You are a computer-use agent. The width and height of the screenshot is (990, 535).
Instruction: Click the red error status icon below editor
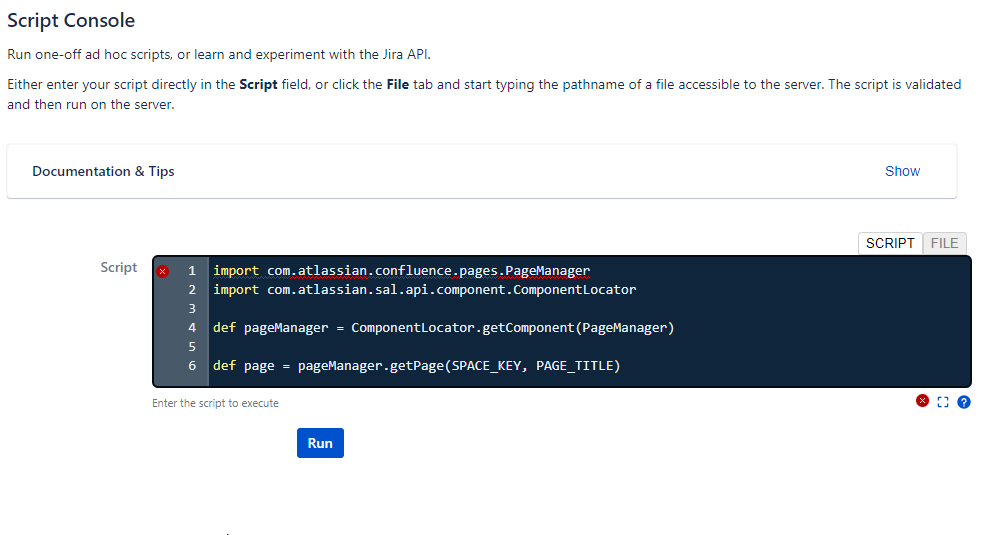click(922, 401)
